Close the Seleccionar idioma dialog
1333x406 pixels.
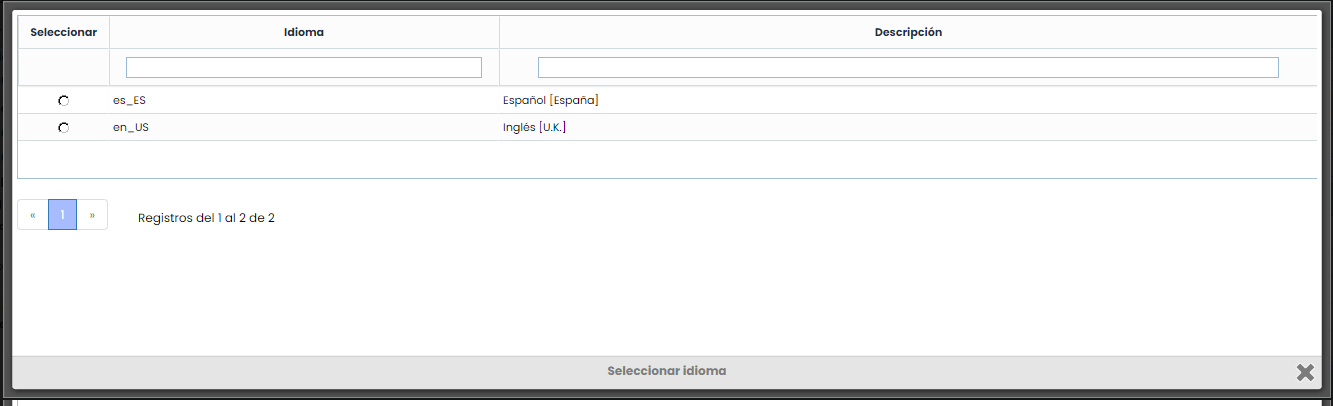[x=1304, y=372]
